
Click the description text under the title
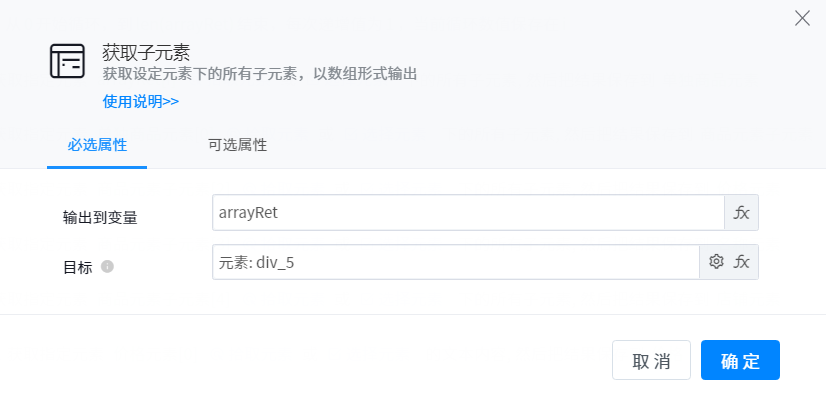click(x=259, y=74)
